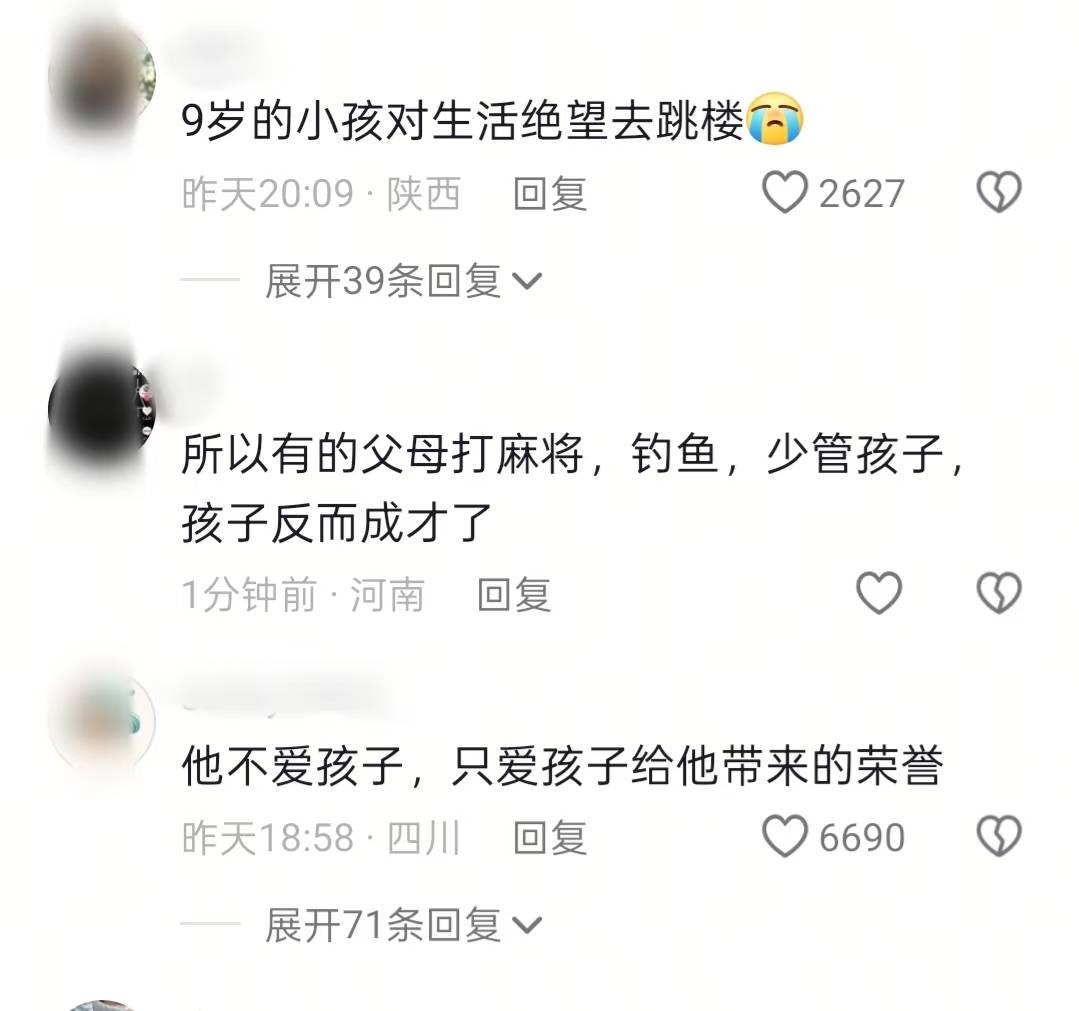Click chevron beside 展开39条回复
The height and width of the screenshot is (1011, 1079).
(528, 281)
